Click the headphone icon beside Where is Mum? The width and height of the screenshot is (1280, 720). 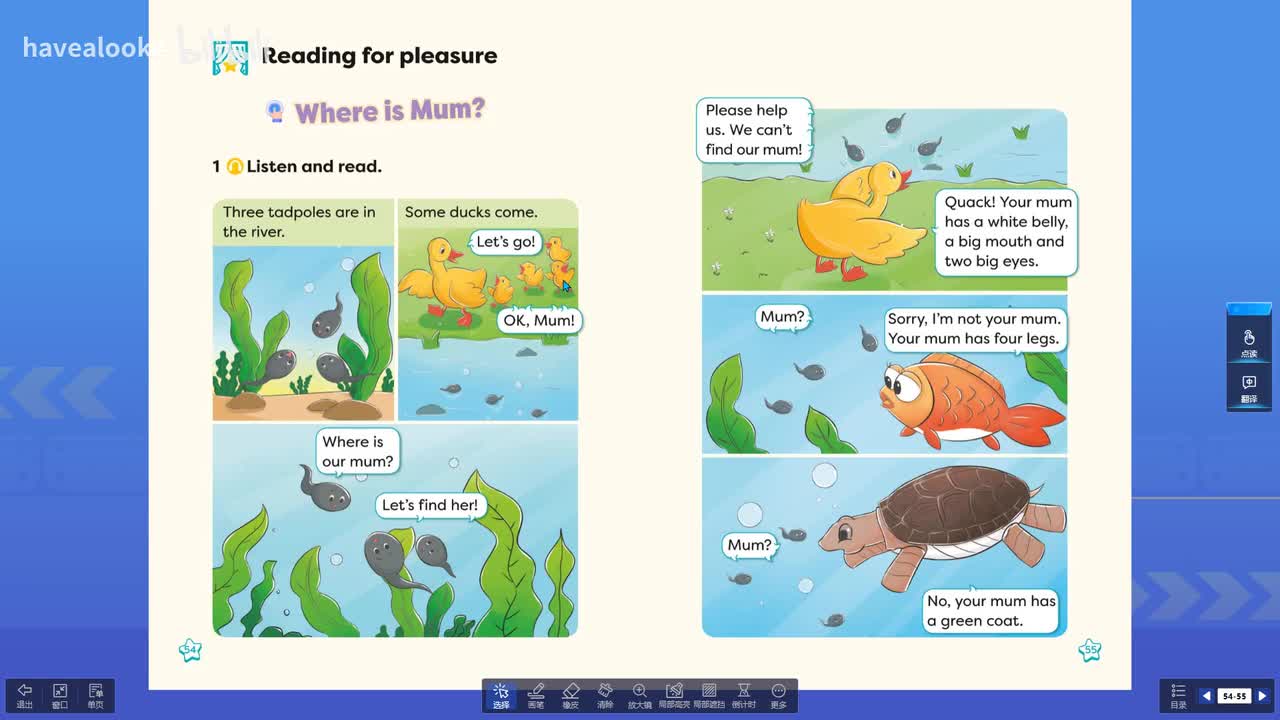[x=275, y=111]
